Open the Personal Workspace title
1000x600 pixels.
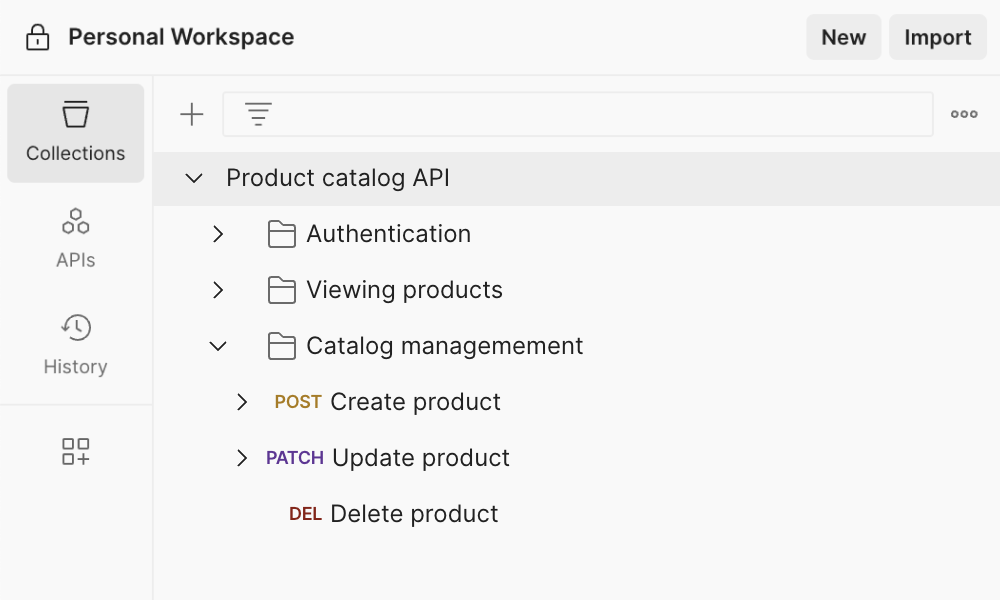pos(180,36)
